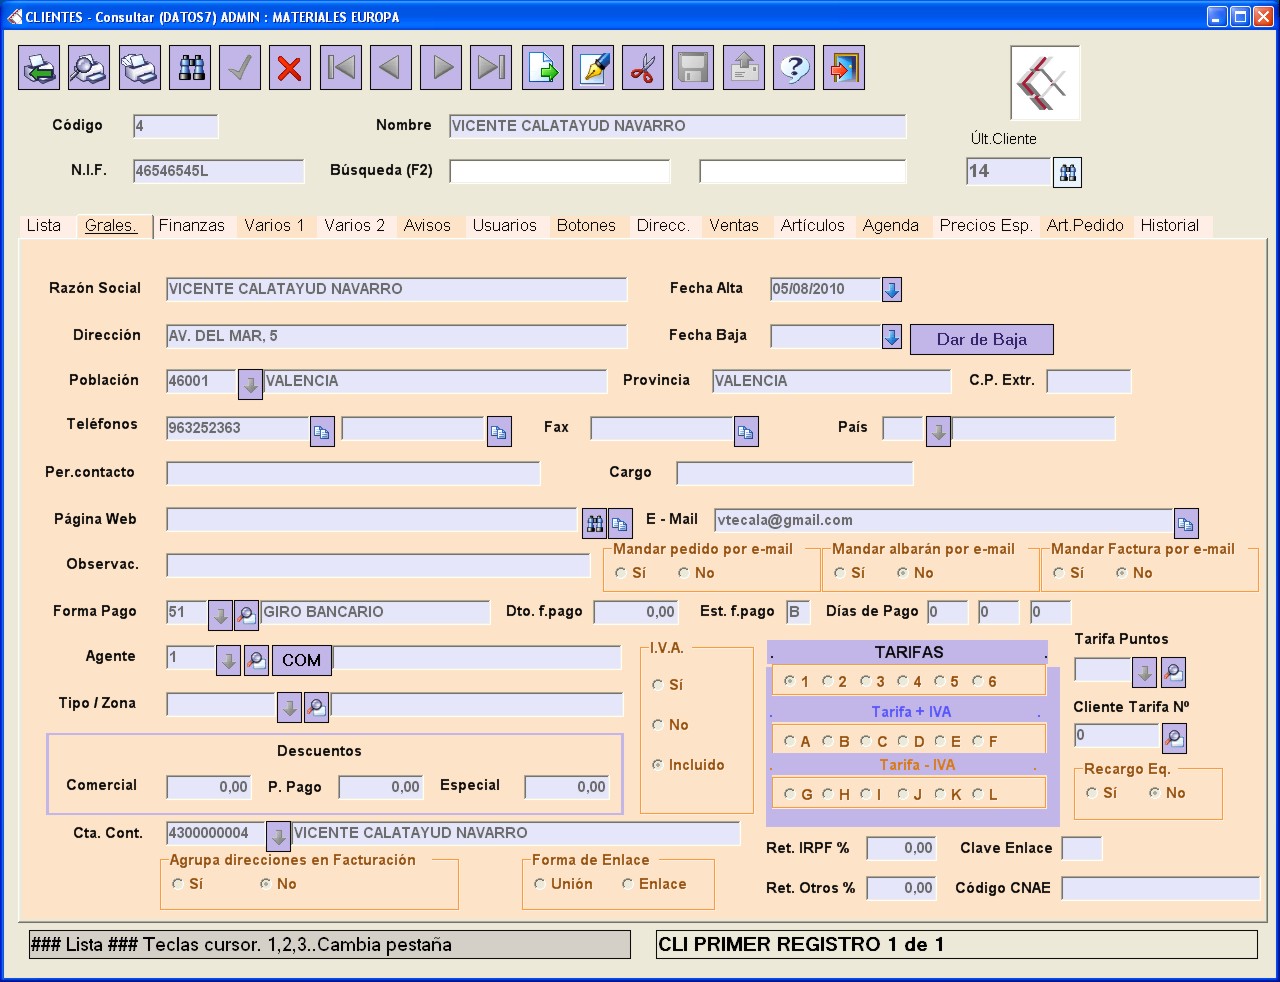Switch to the Finanzas tab
Screen dimensions: 1280x982
(x=192, y=226)
